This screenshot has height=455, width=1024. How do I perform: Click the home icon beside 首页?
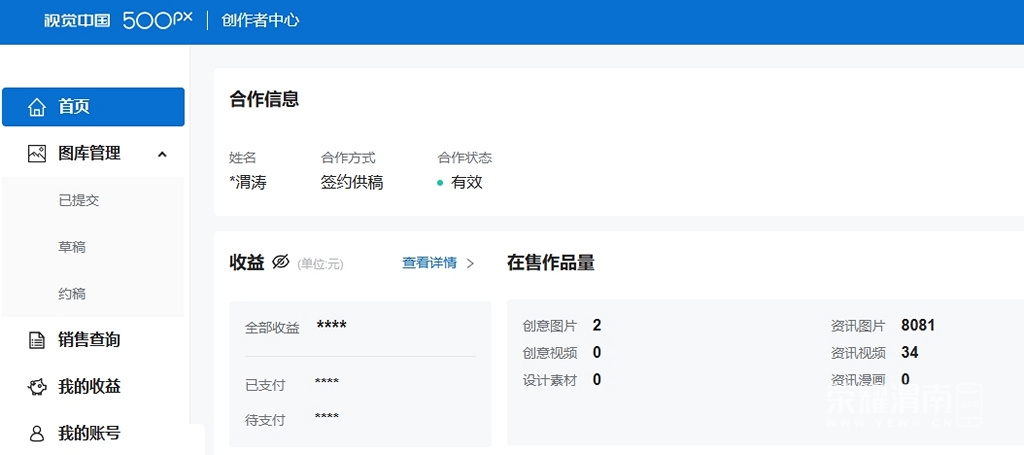click(x=37, y=107)
